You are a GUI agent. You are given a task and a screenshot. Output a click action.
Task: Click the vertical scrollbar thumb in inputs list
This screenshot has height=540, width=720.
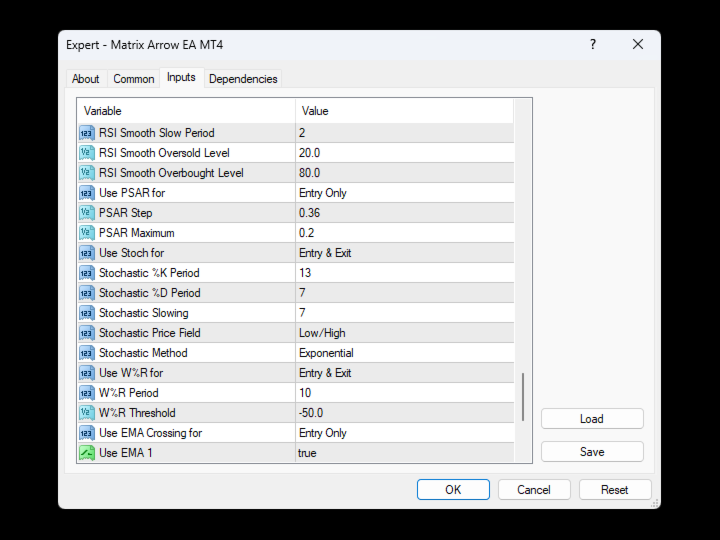tap(523, 397)
